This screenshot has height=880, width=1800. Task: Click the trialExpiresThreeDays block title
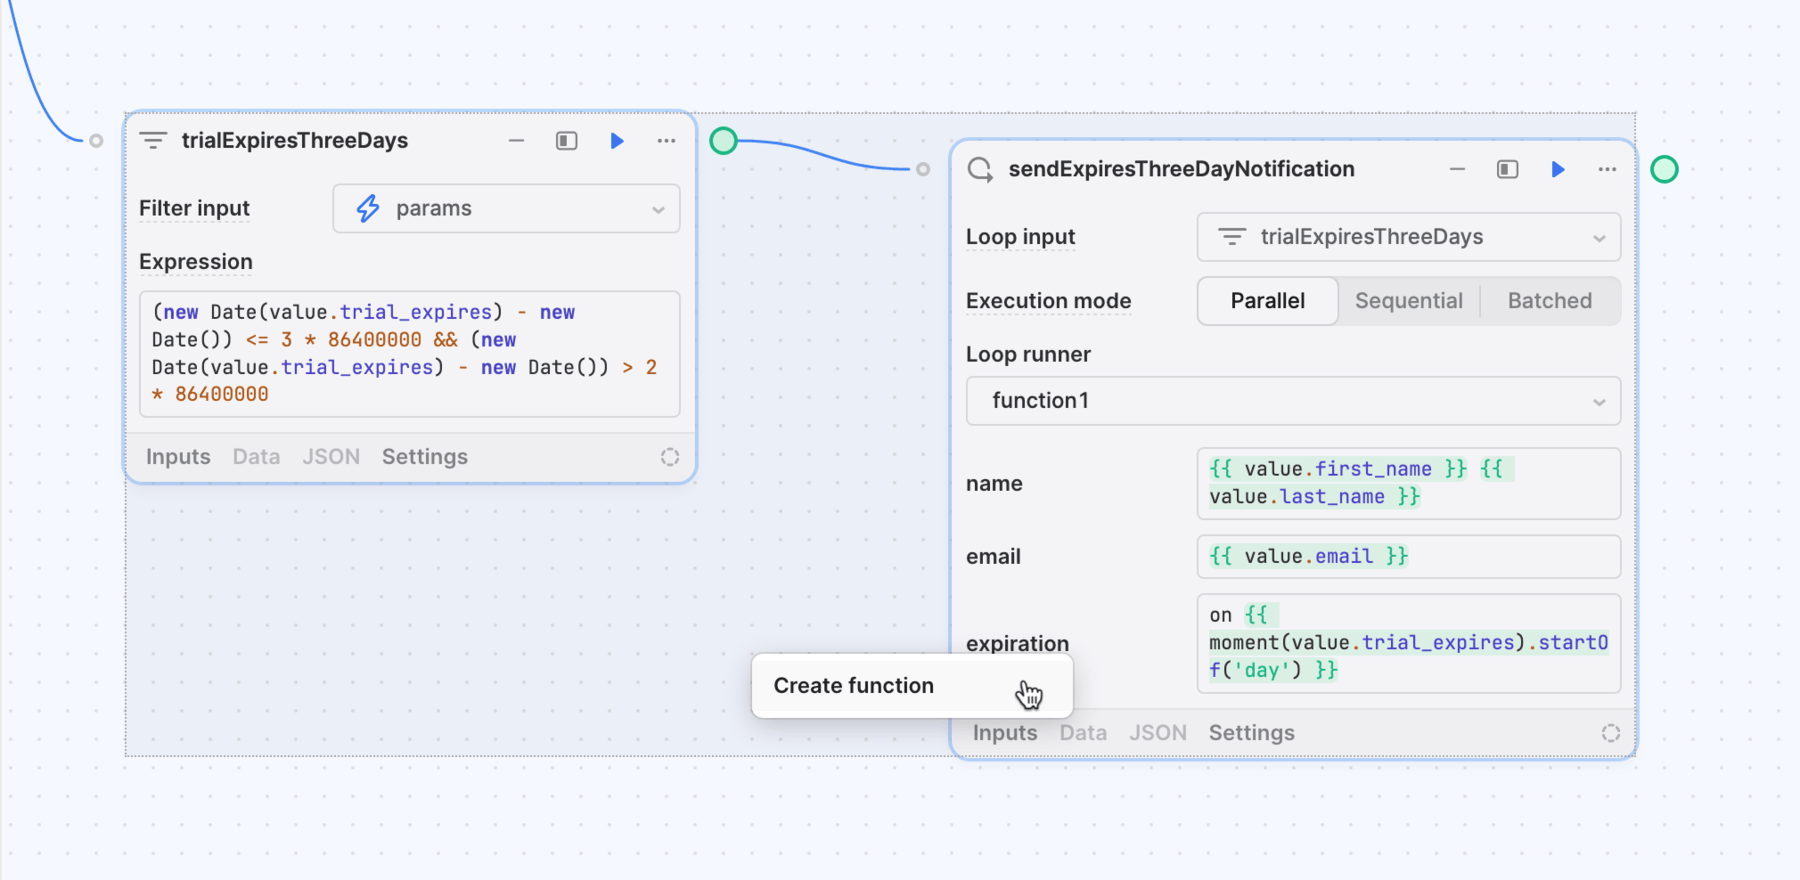[295, 141]
